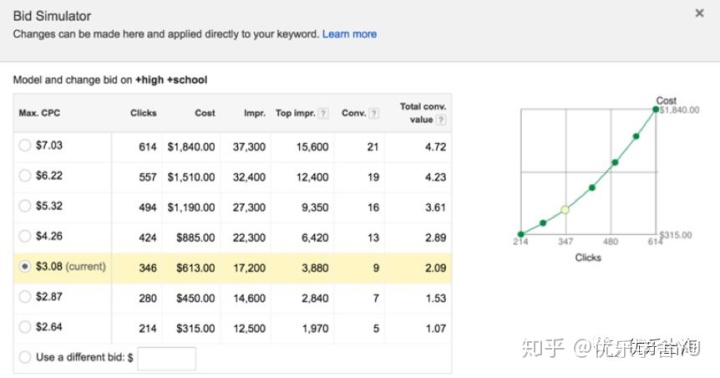Viewport: 720px width, 378px height.
Task: Click the Cost column header in table
Action: (205, 113)
